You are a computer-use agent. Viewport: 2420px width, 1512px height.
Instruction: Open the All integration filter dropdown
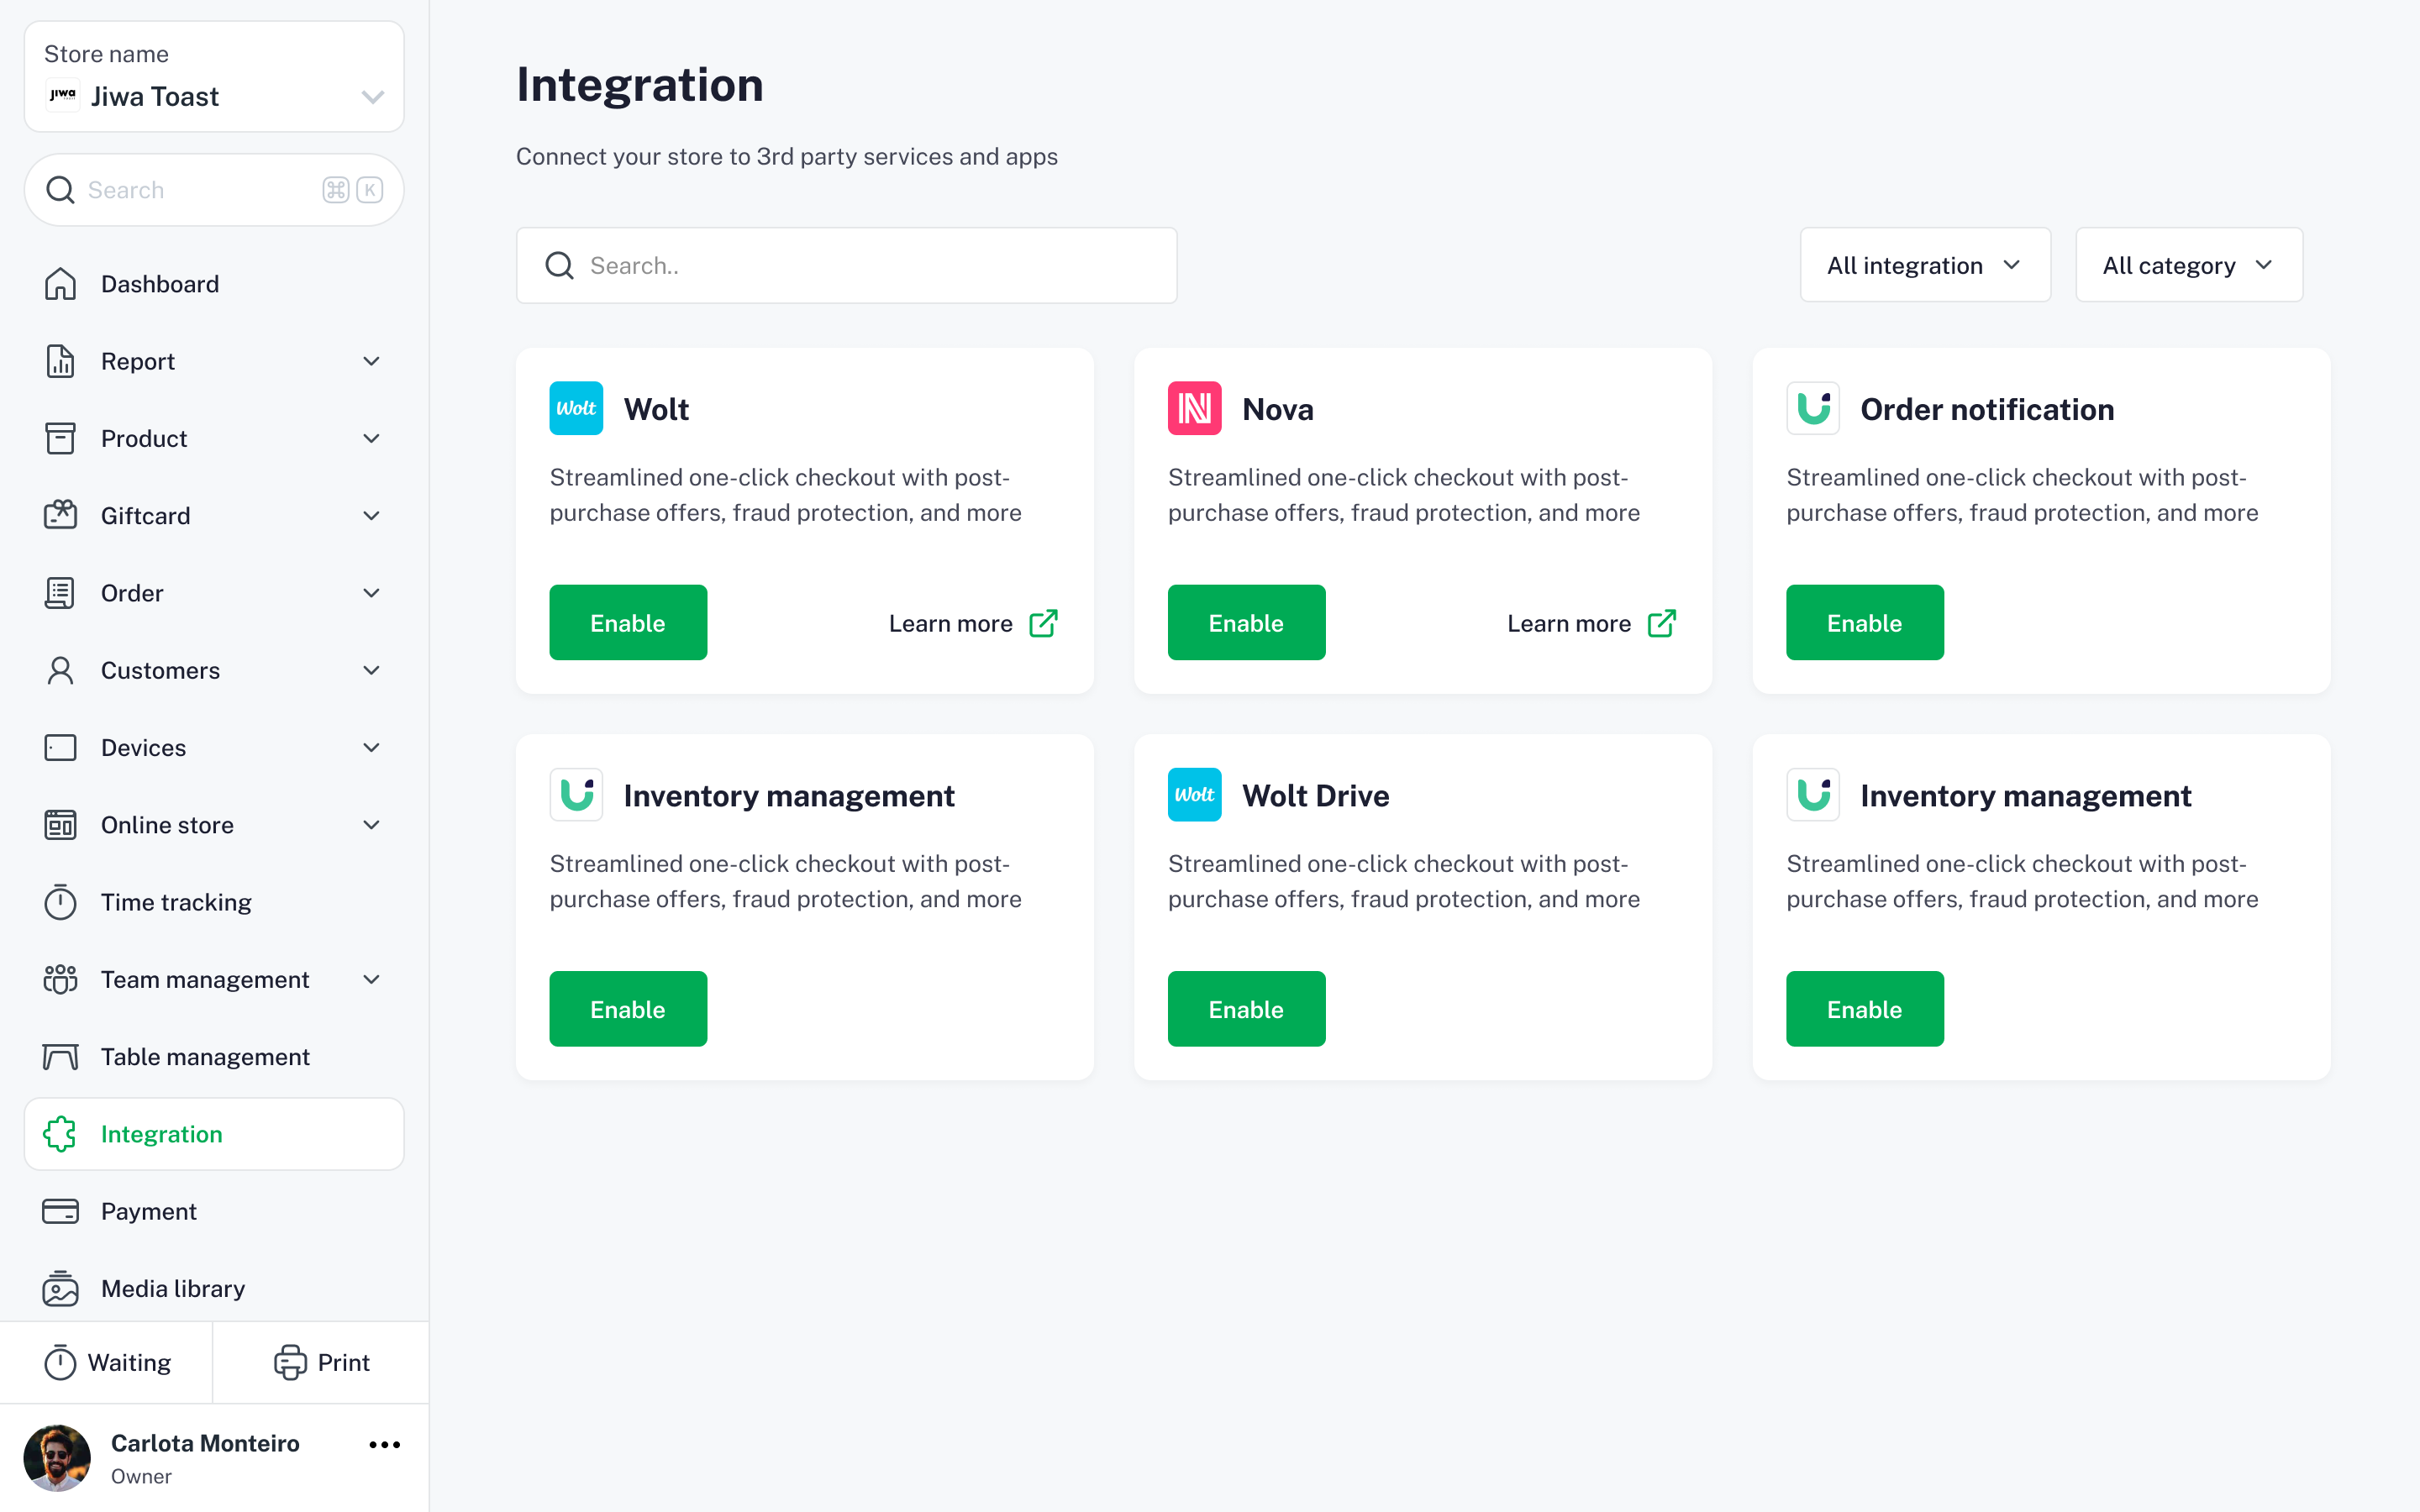pos(1924,265)
